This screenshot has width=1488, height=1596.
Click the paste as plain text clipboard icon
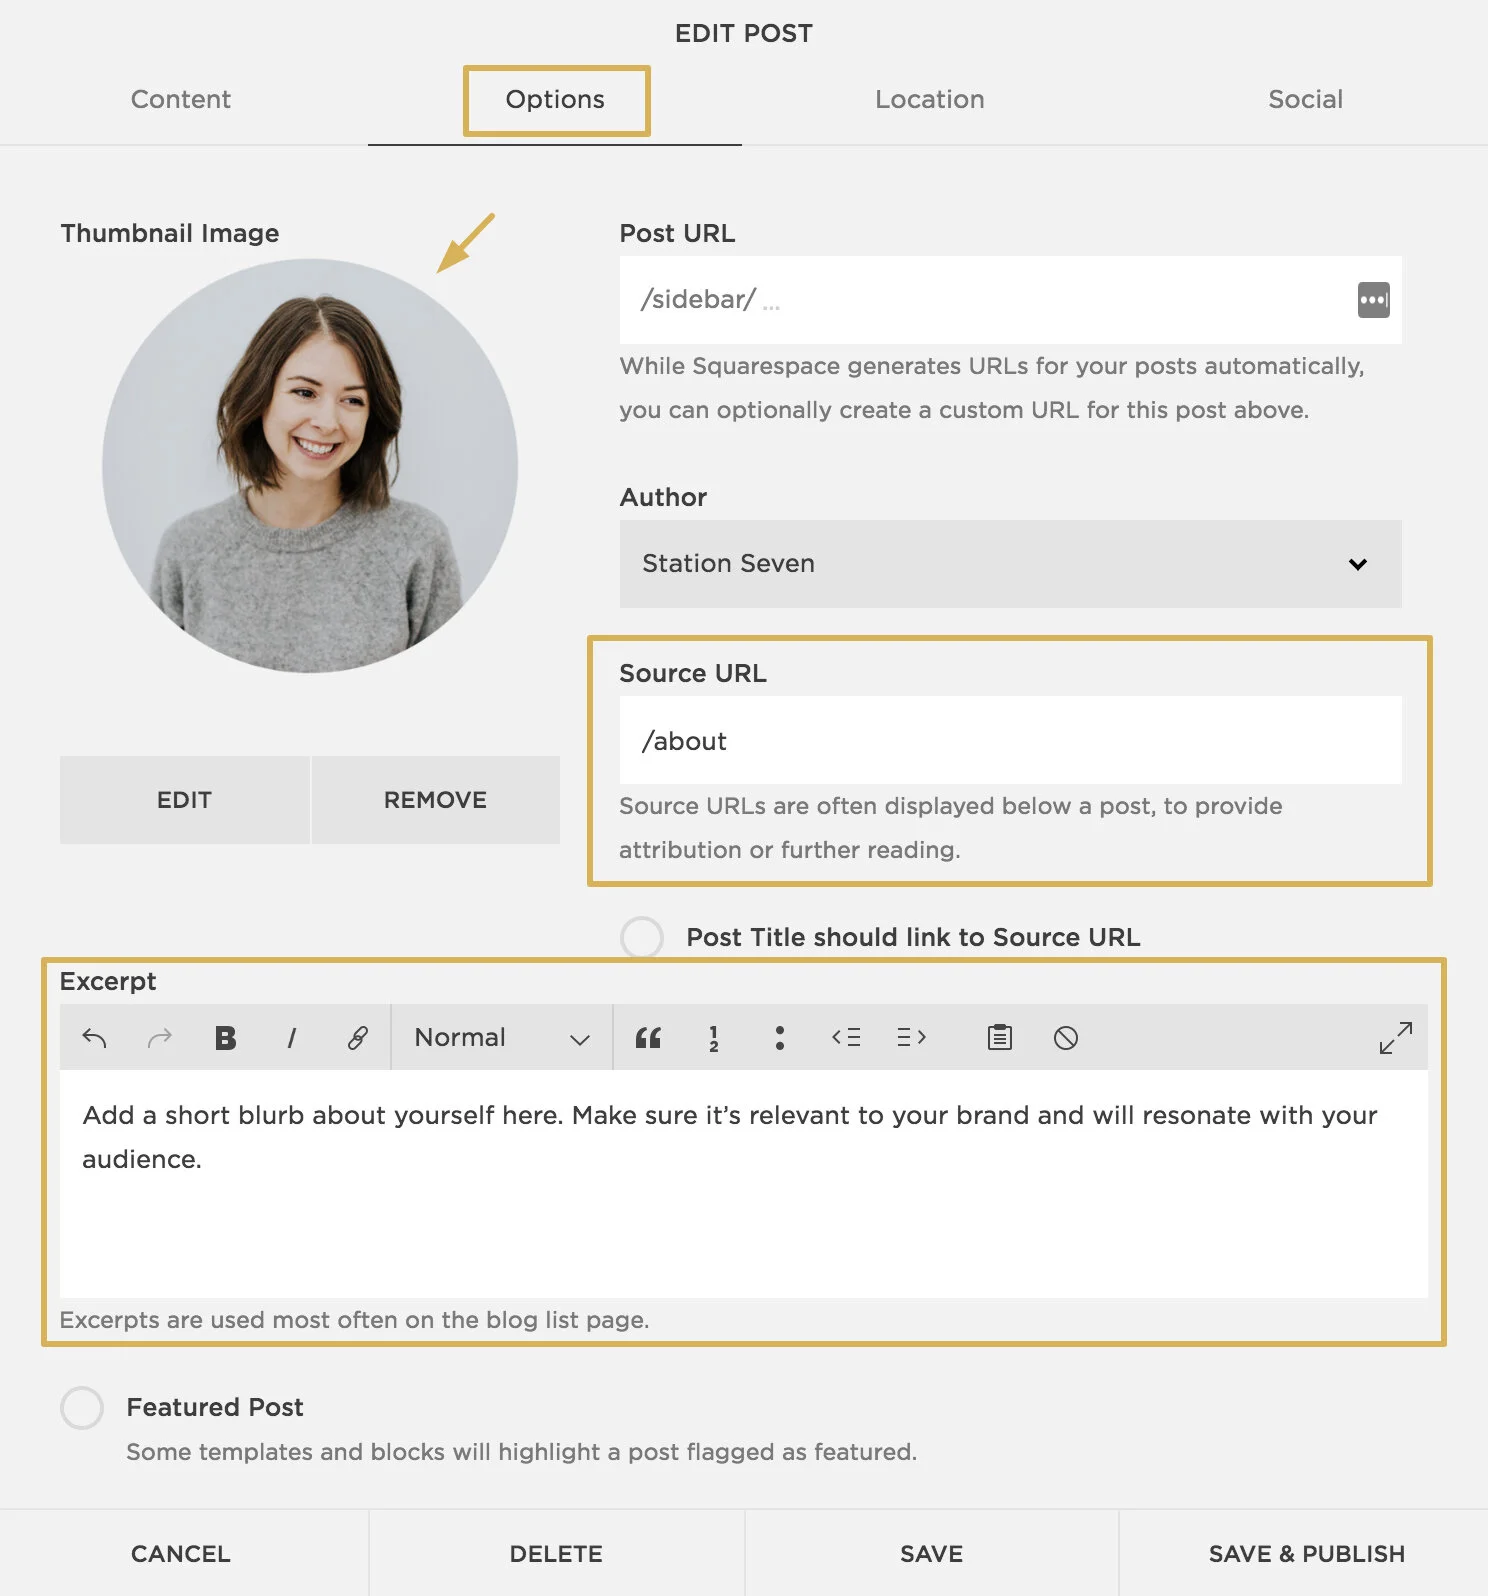coord(1000,1038)
